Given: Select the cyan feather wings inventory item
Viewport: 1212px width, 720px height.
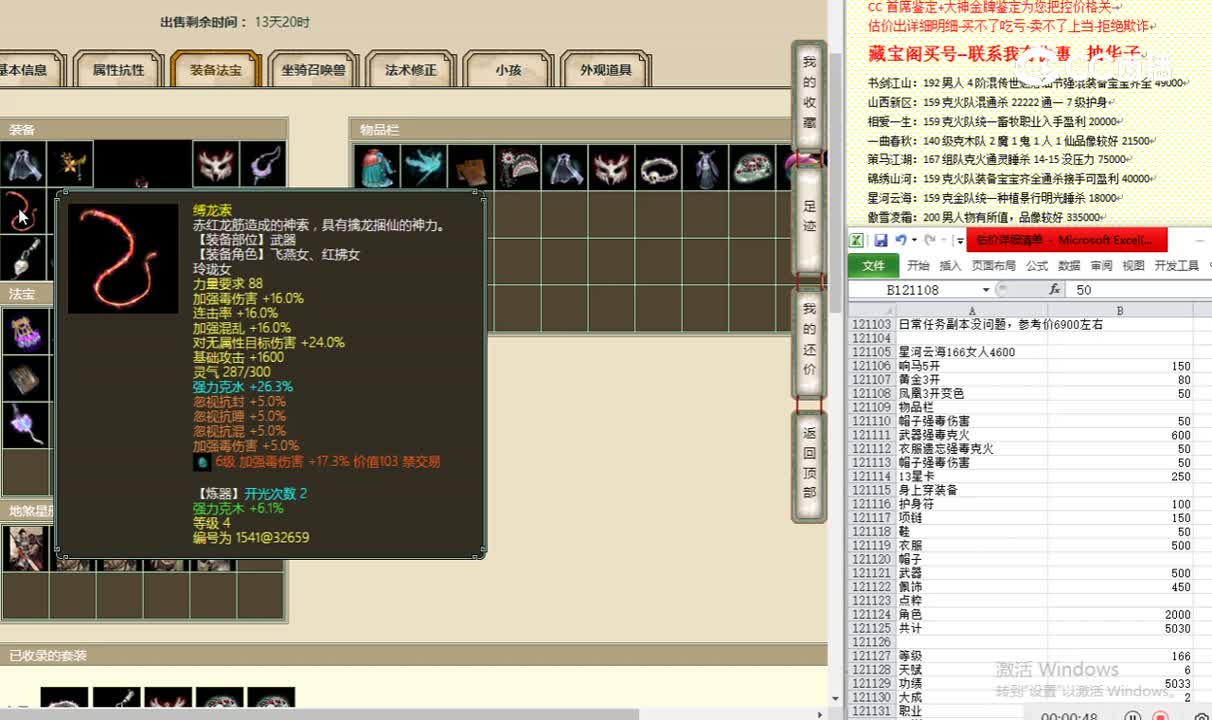Looking at the screenshot, I should 423,167.
